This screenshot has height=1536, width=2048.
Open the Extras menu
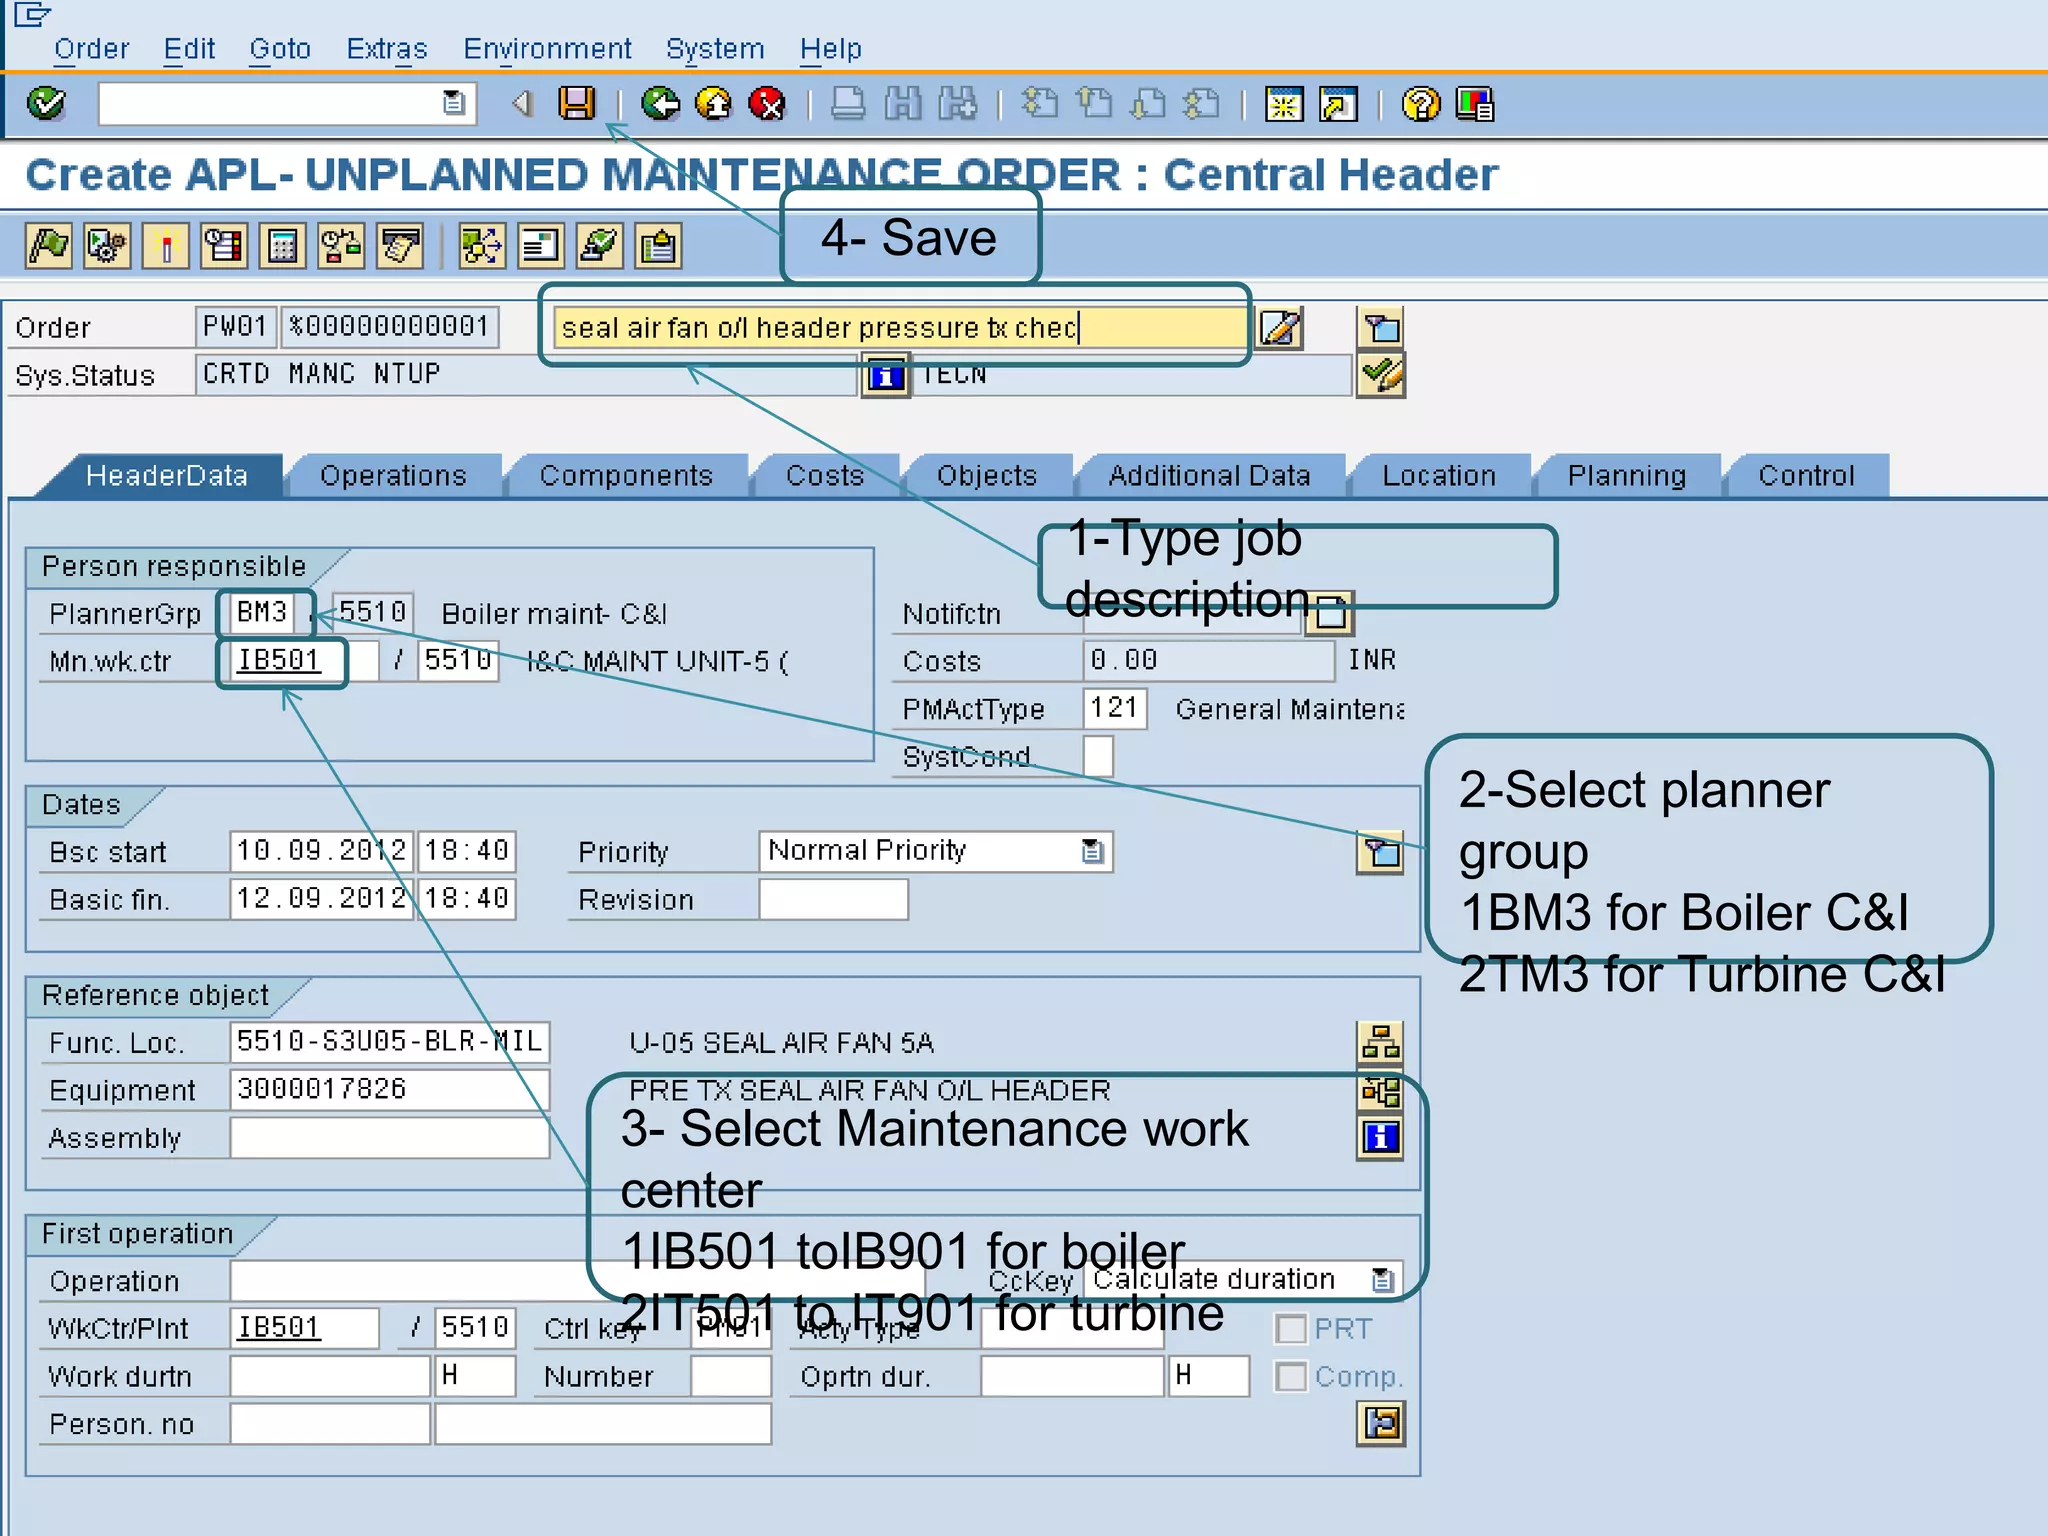point(386,48)
